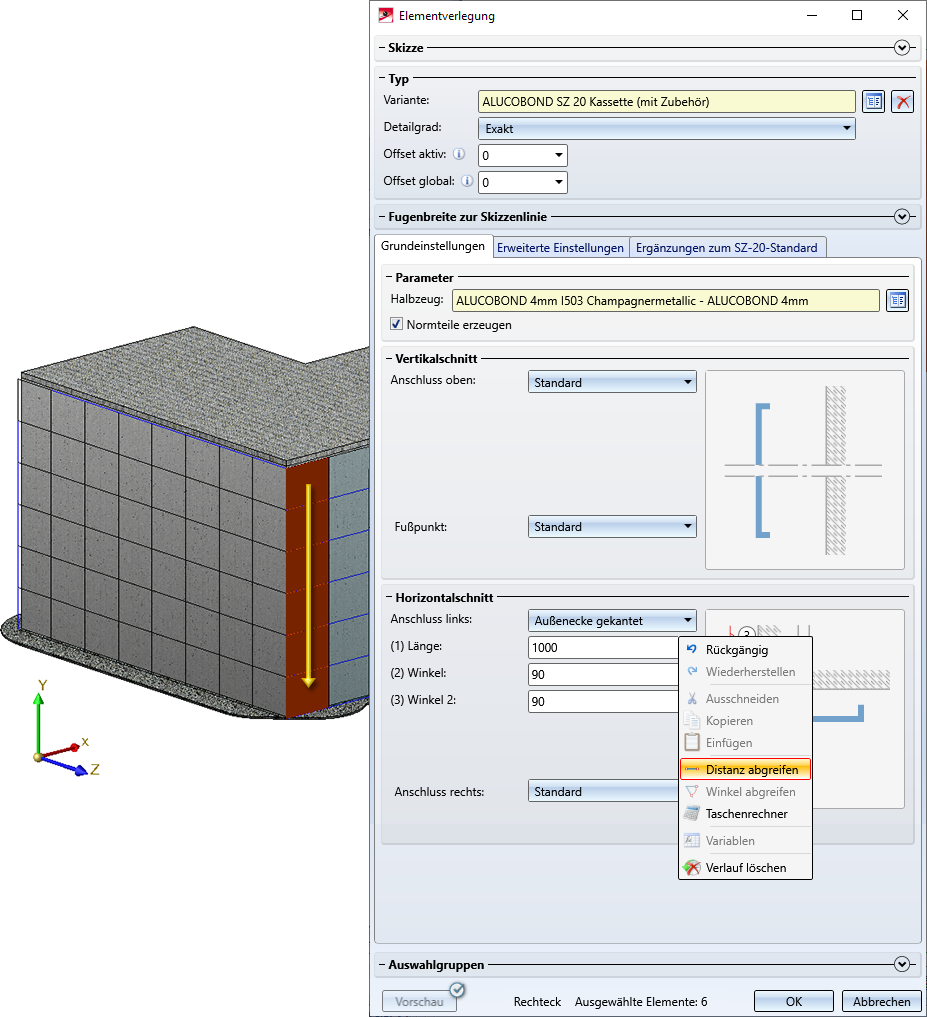
Task: Open Anschluss oben dropdown
Action: coord(612,382)
